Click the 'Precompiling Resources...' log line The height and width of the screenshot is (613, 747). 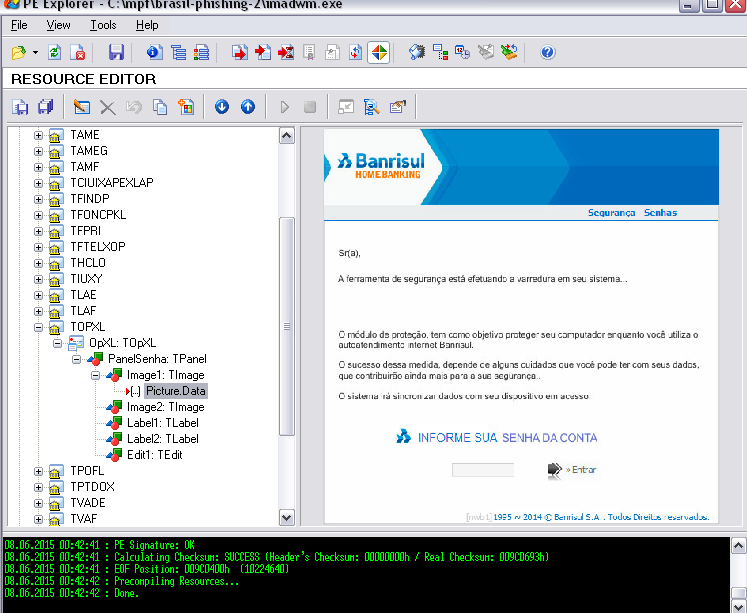click(177, 582)
